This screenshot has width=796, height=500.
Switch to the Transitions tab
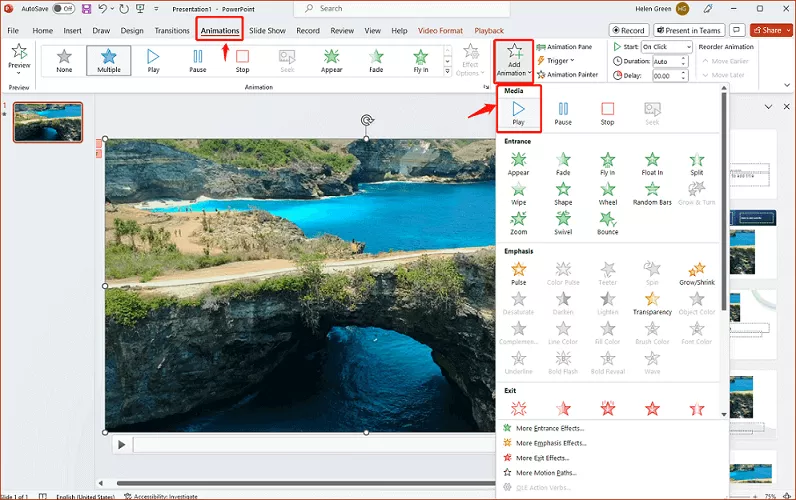coord(172,30)
